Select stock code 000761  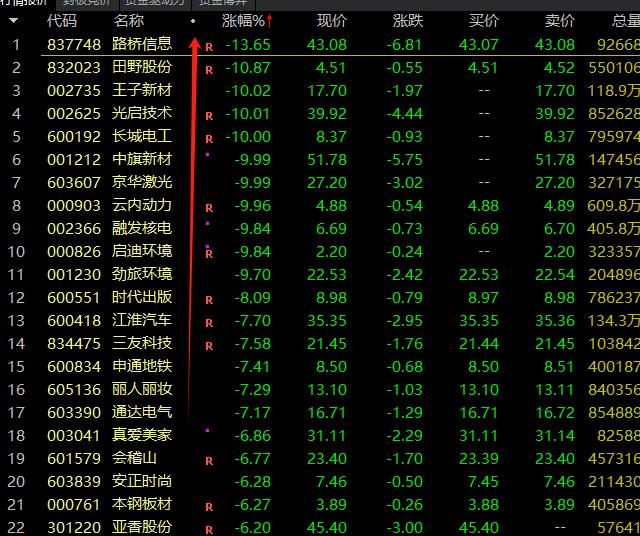[x=74, y=505]
